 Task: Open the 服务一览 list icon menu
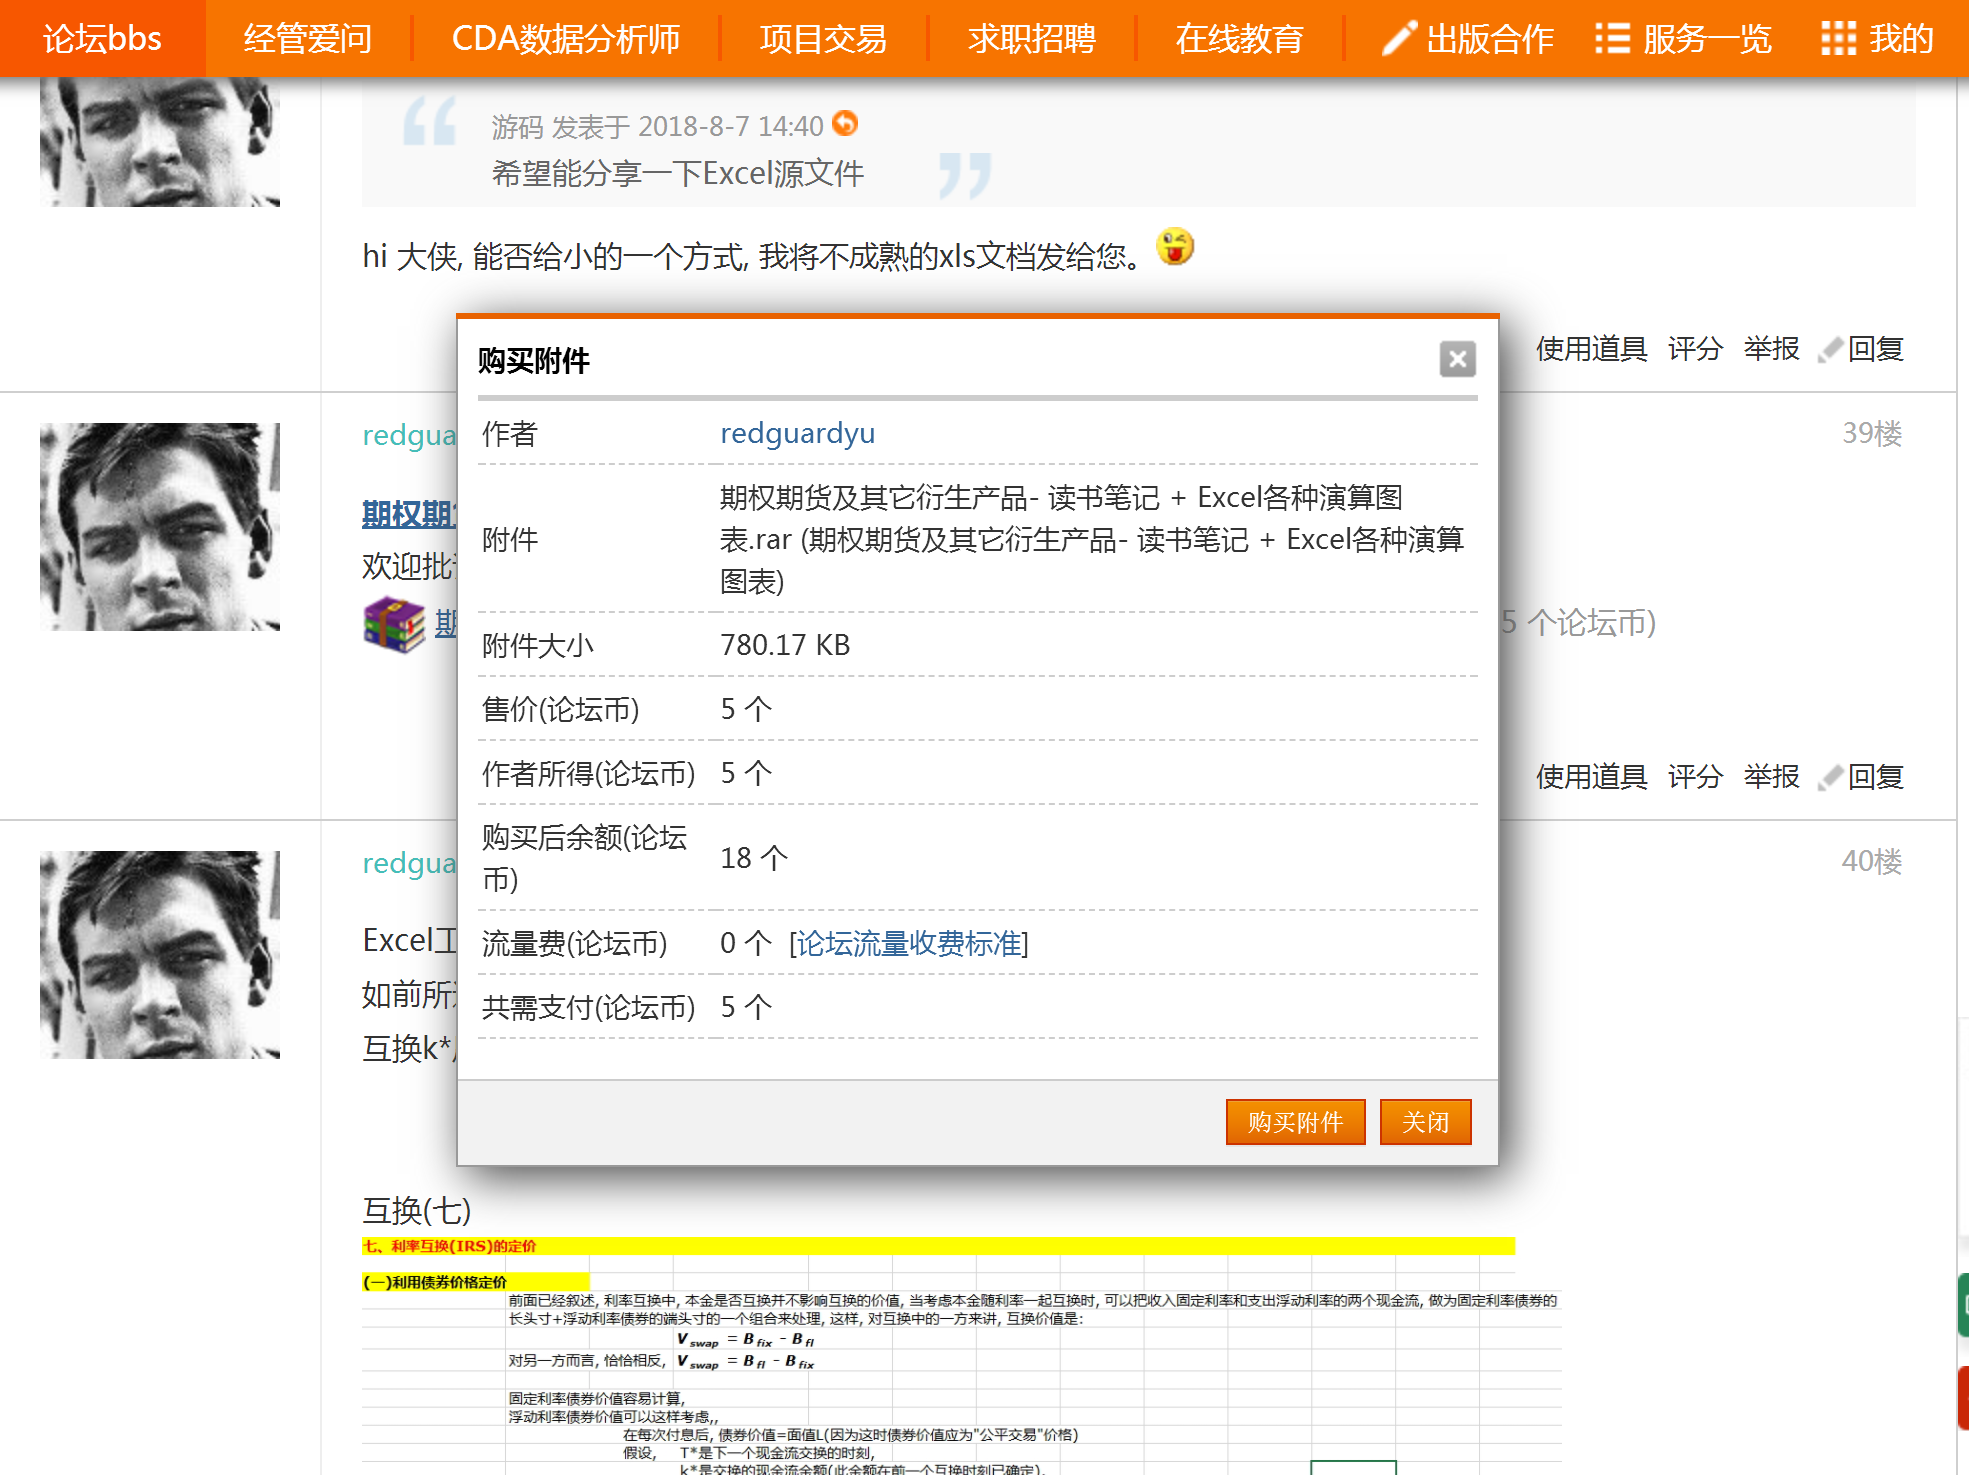(1612, 39)
